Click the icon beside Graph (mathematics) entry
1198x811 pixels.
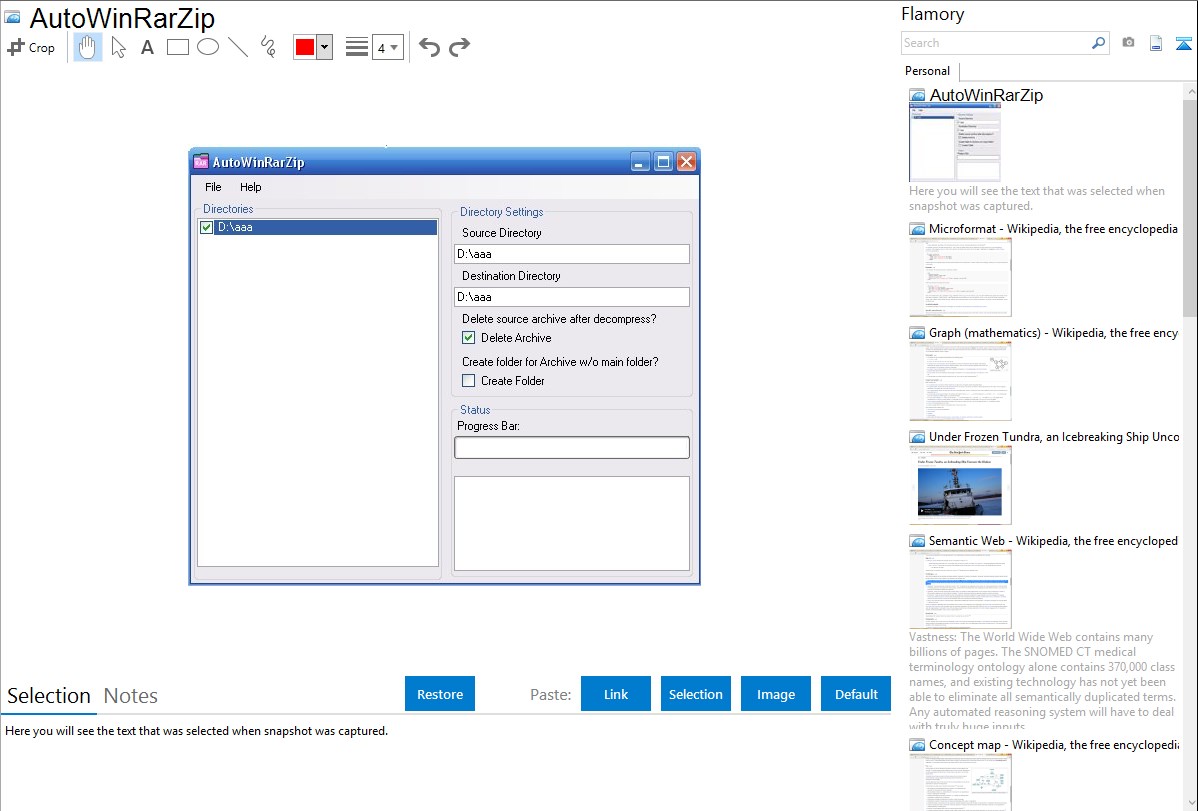click(x=917, y=333)
